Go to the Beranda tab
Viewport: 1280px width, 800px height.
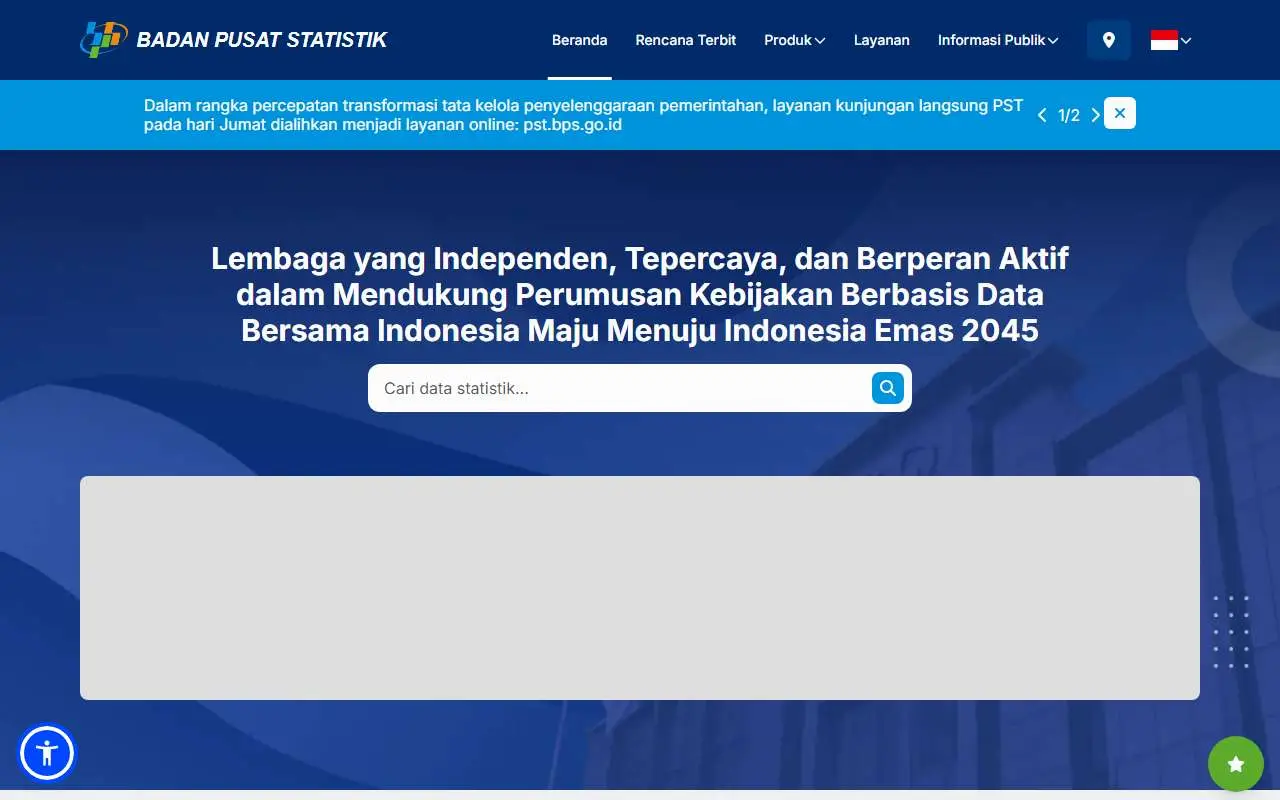[579, 40]
